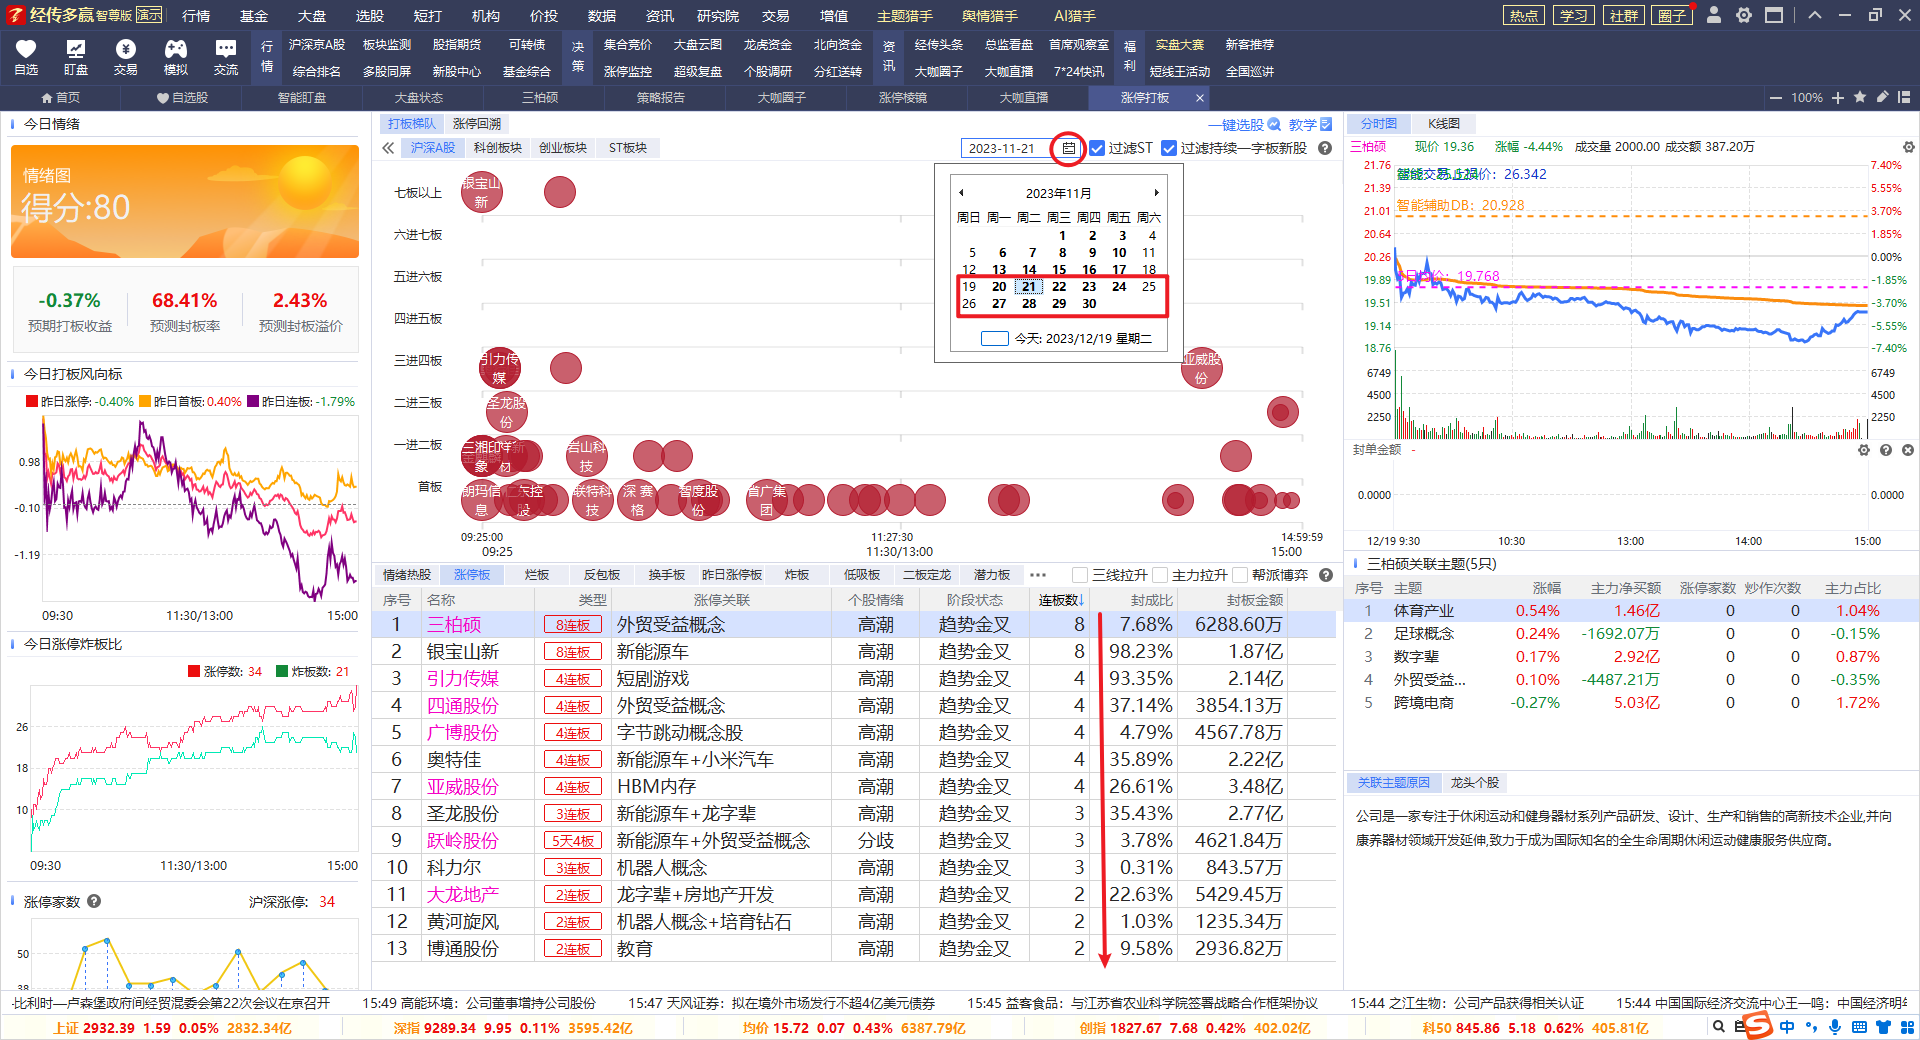Open the 盯盘 monitor icon
The image size is (1920, 1040).
coord(76,49)
